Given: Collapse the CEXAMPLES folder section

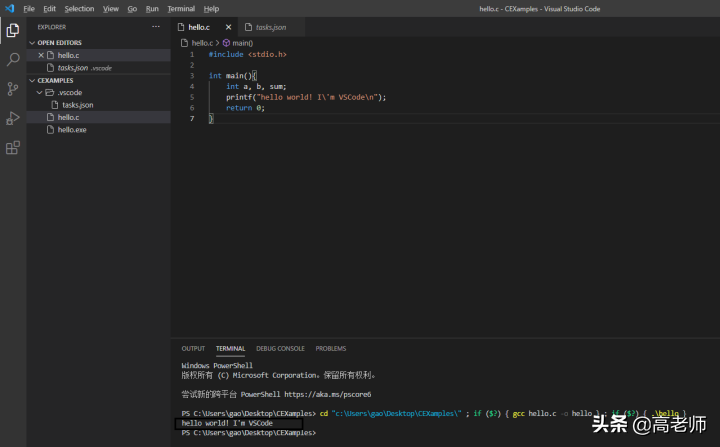Looking at the screenshot, I should [32, 80].
